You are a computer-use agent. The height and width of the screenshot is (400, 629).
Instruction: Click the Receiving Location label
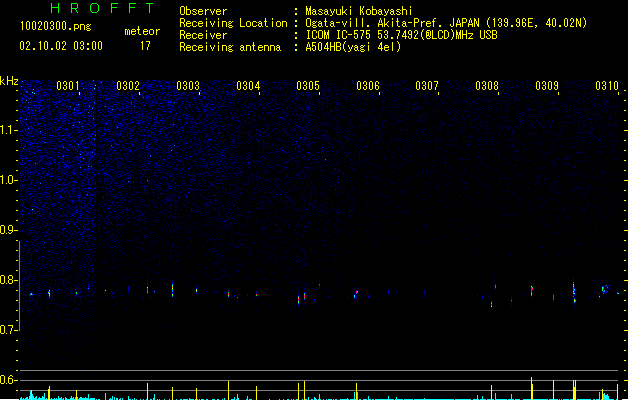(x=233, y=23)
